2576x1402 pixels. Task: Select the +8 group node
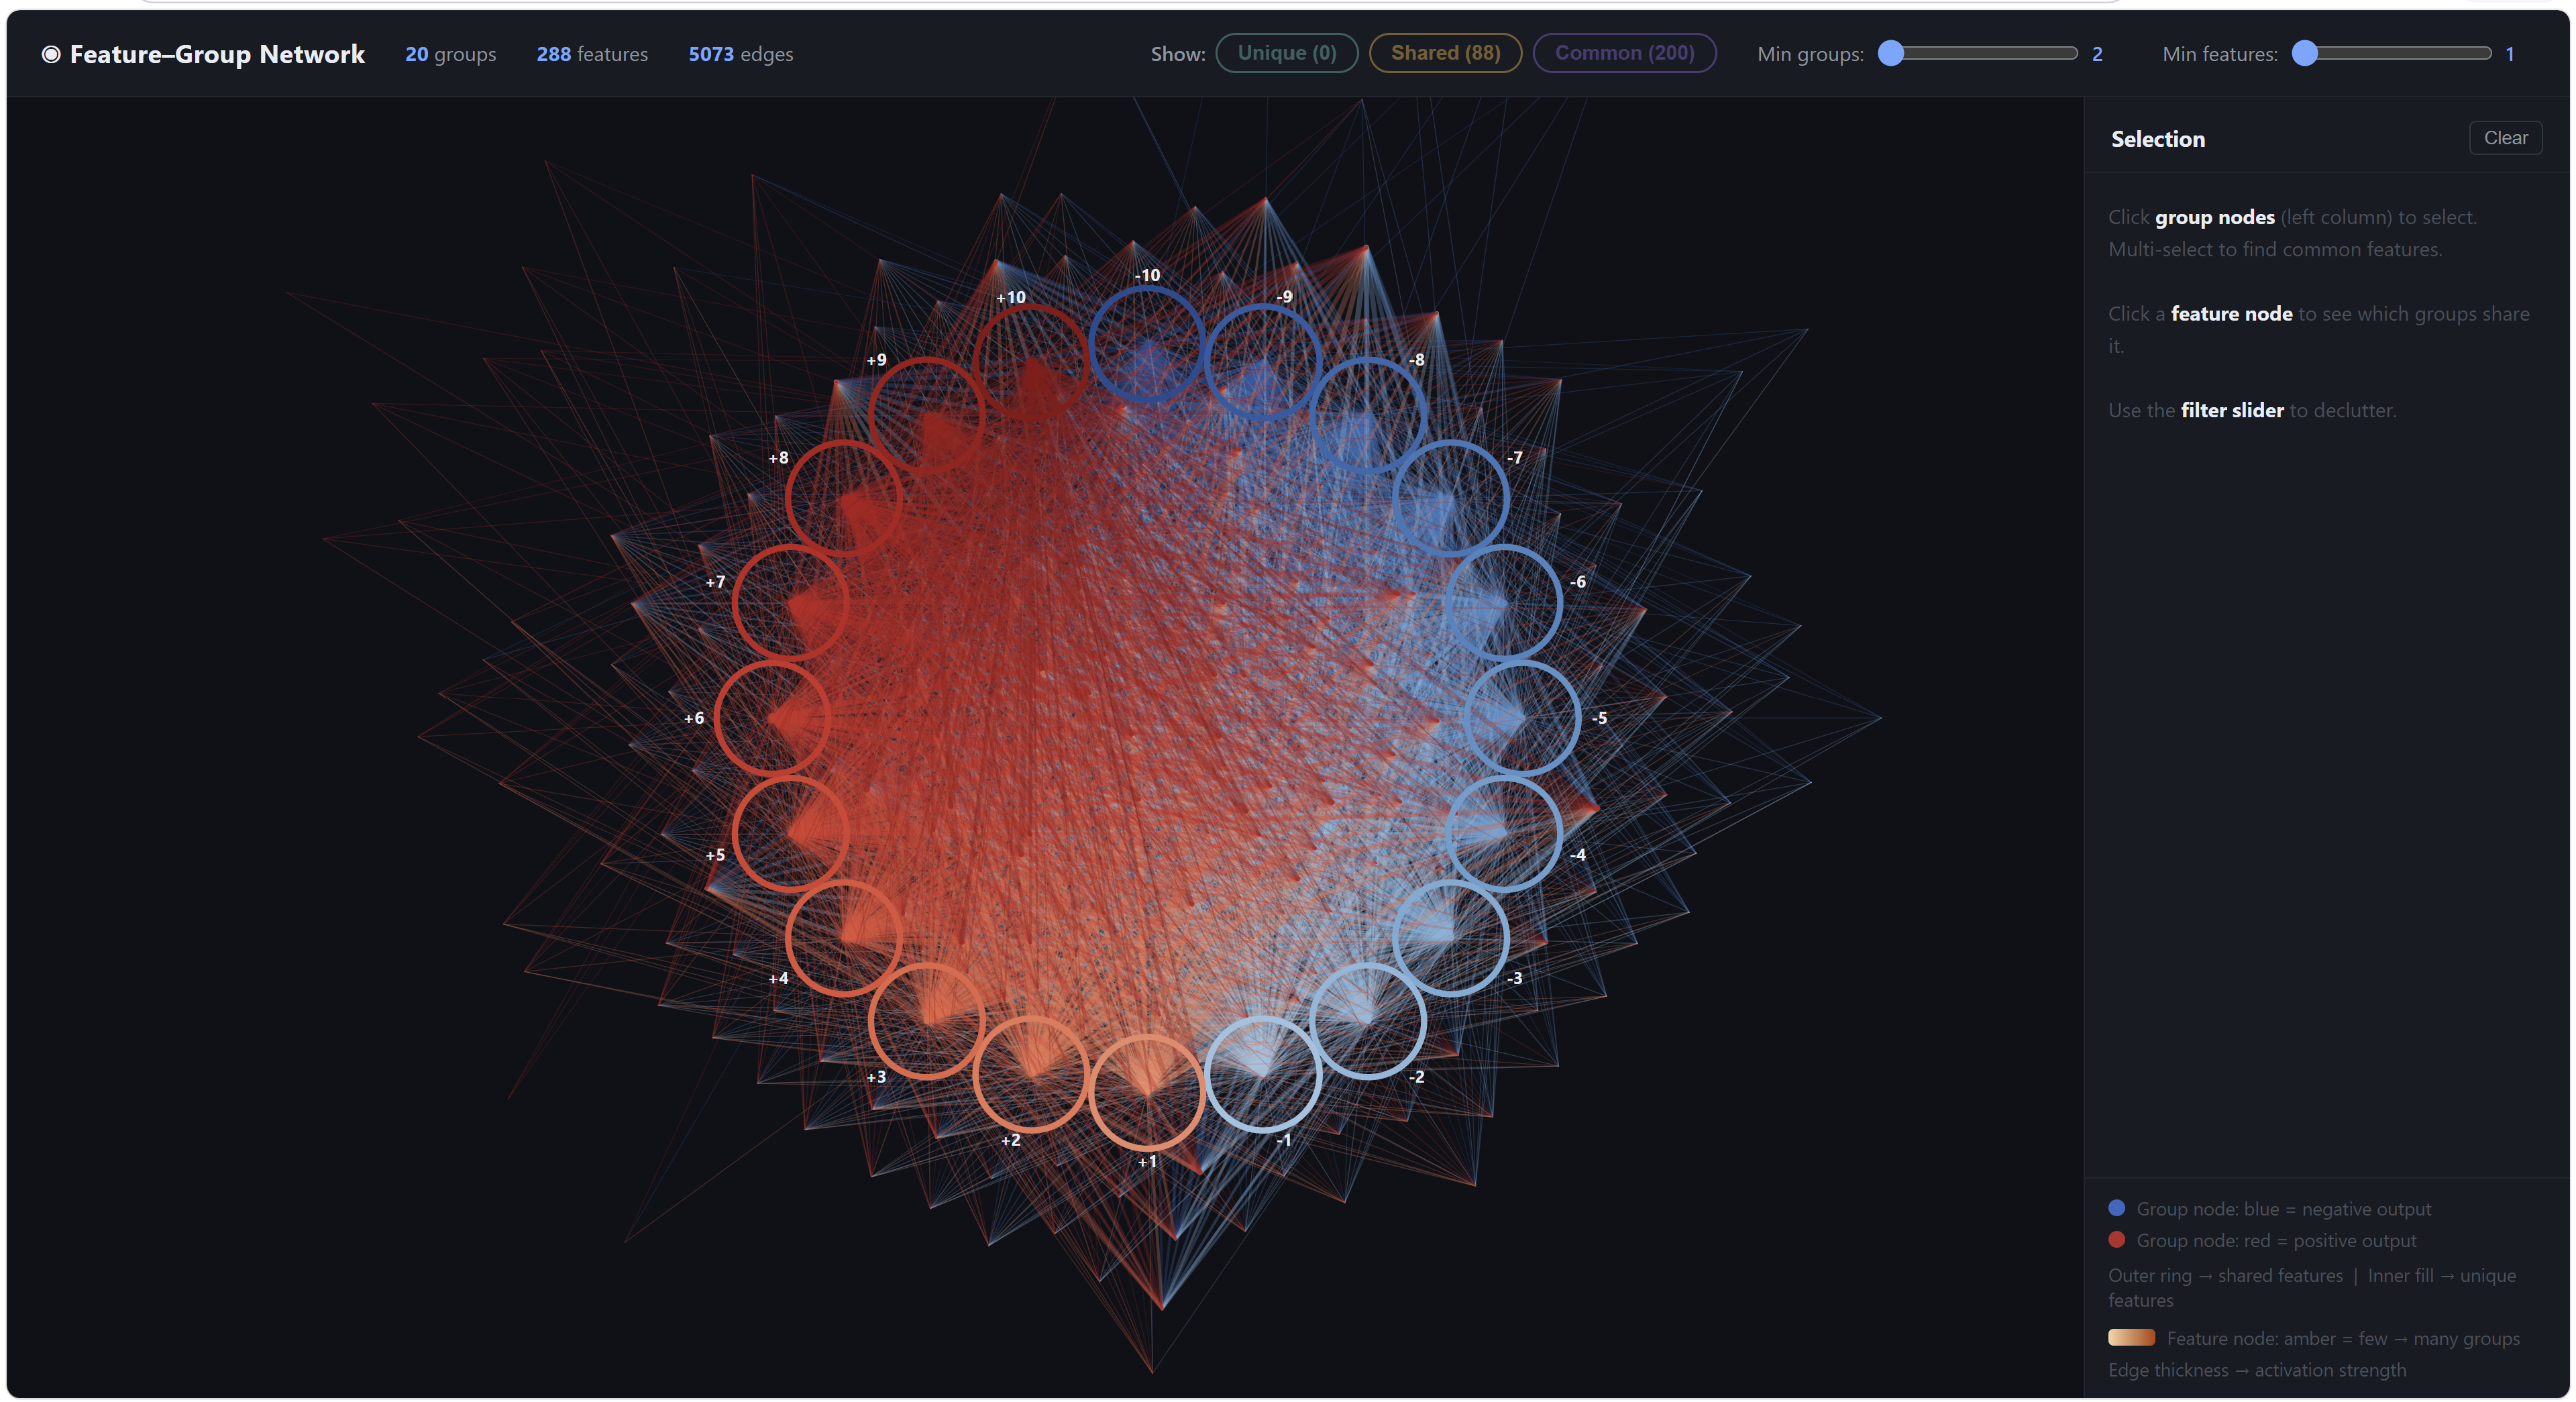click(x=843, y=498)
